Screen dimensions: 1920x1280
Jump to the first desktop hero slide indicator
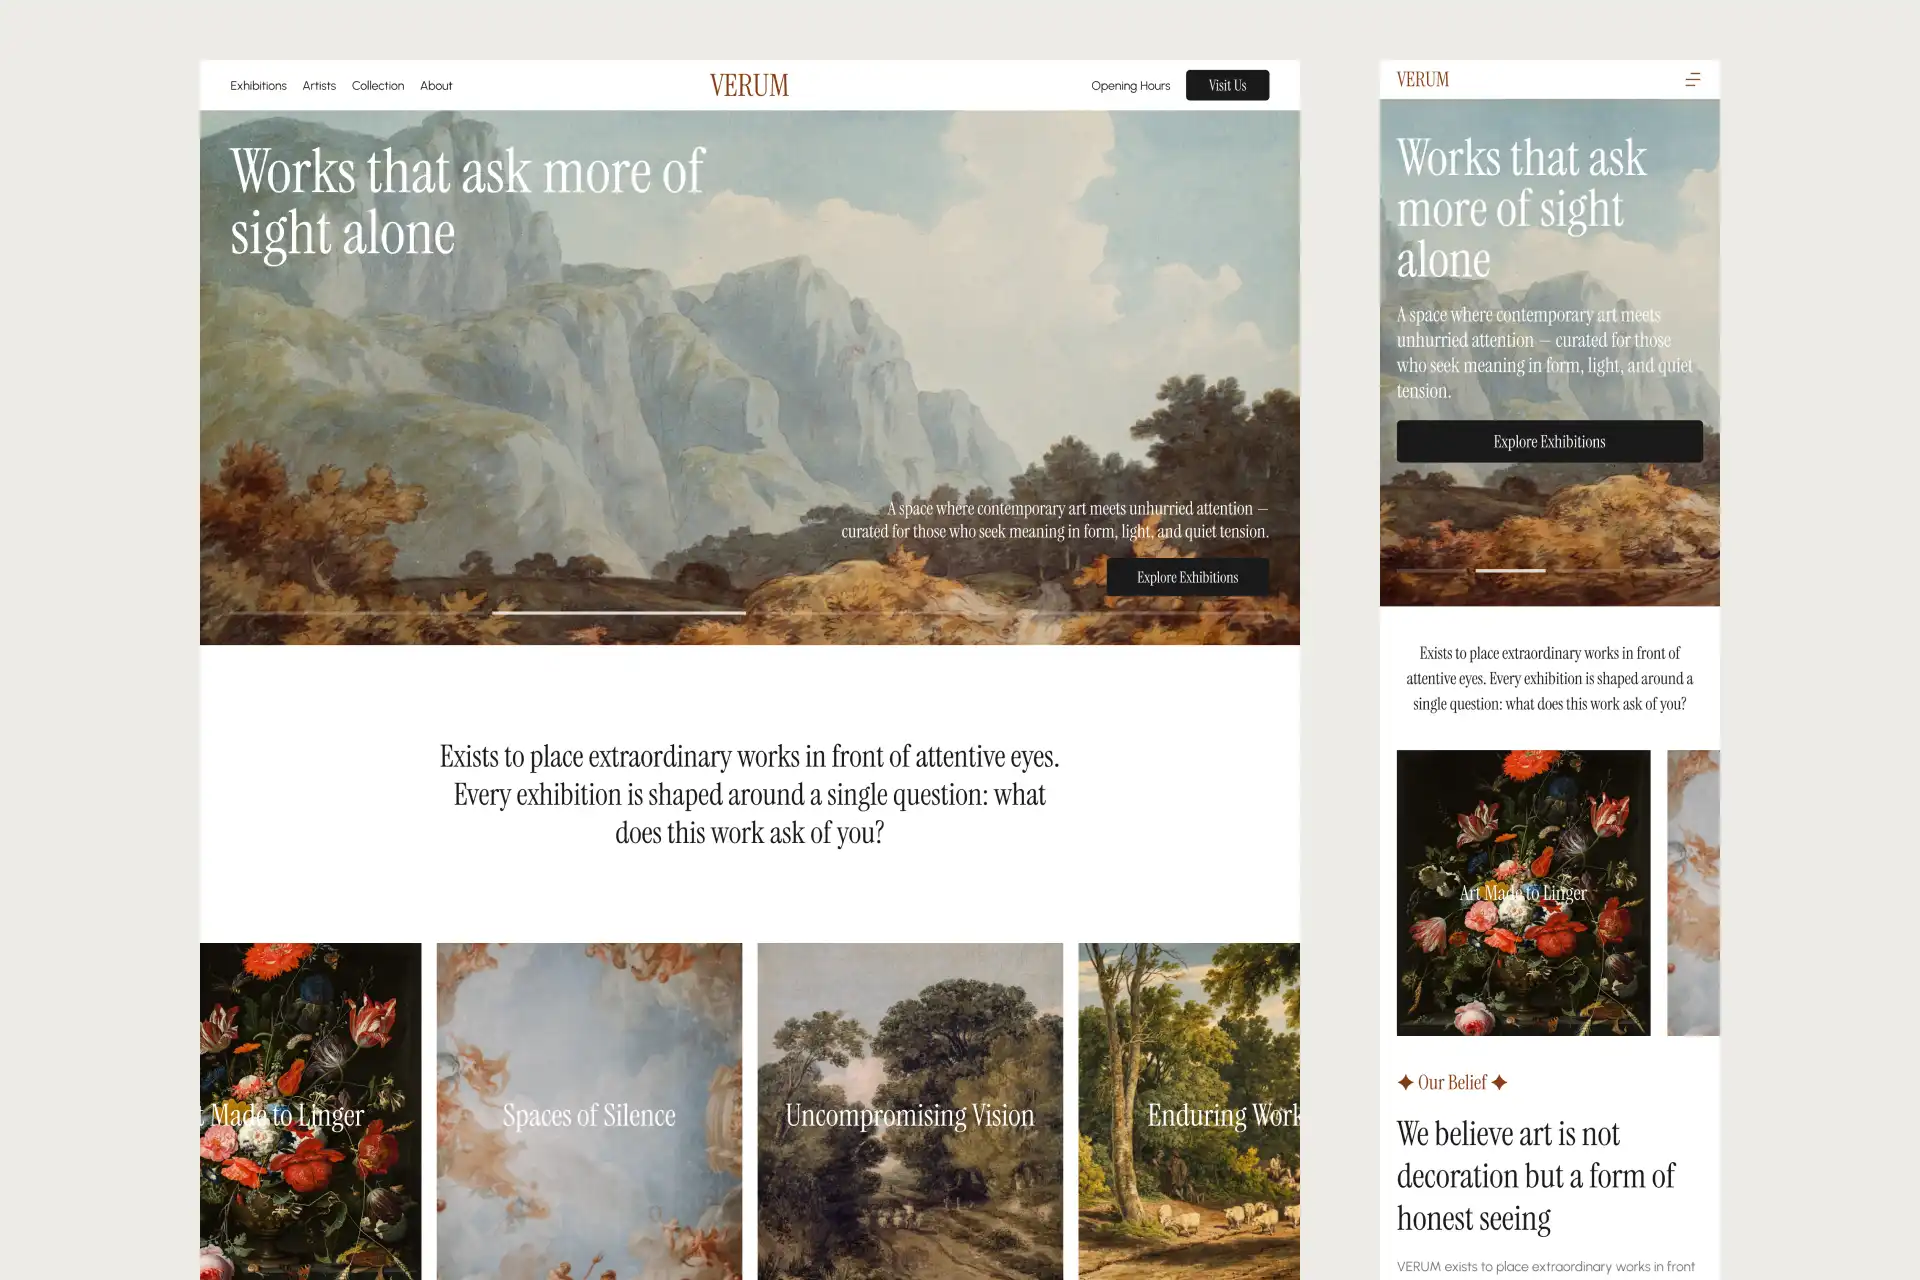(357, 612)
